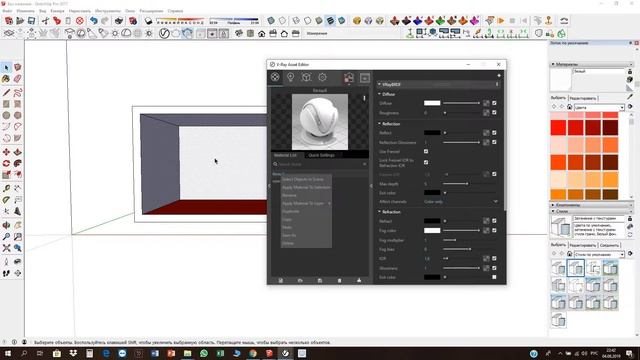Image resolution: width=640 pixels, height=360 pixels.
Task: Open the styles collection dropdown in tray
Action: (600, 254)
